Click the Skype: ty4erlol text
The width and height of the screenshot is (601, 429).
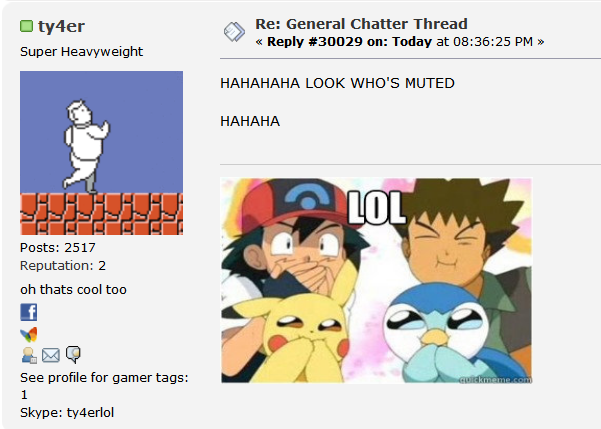pyautogui.click(x=67, y=413)
